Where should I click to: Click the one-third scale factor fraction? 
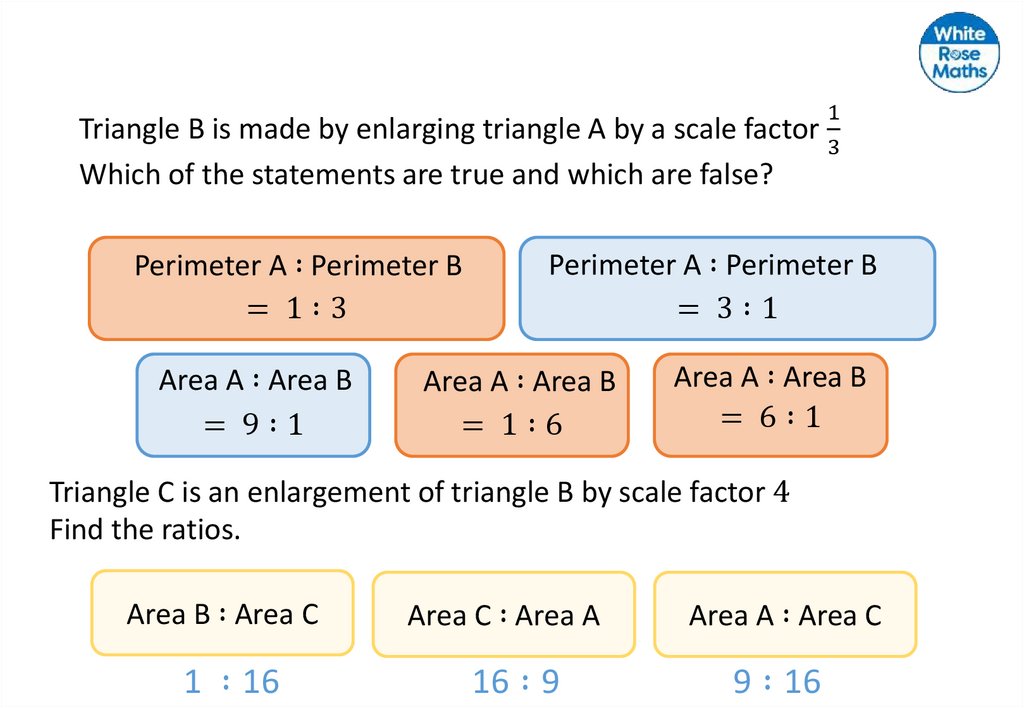click(x=835, y=131)
